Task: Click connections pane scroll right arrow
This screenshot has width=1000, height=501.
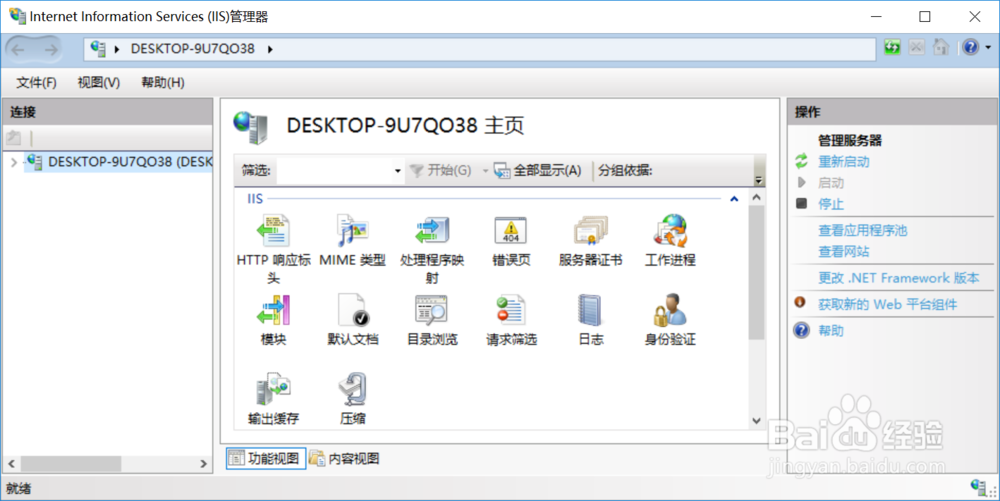Action: tap(203, 463)
